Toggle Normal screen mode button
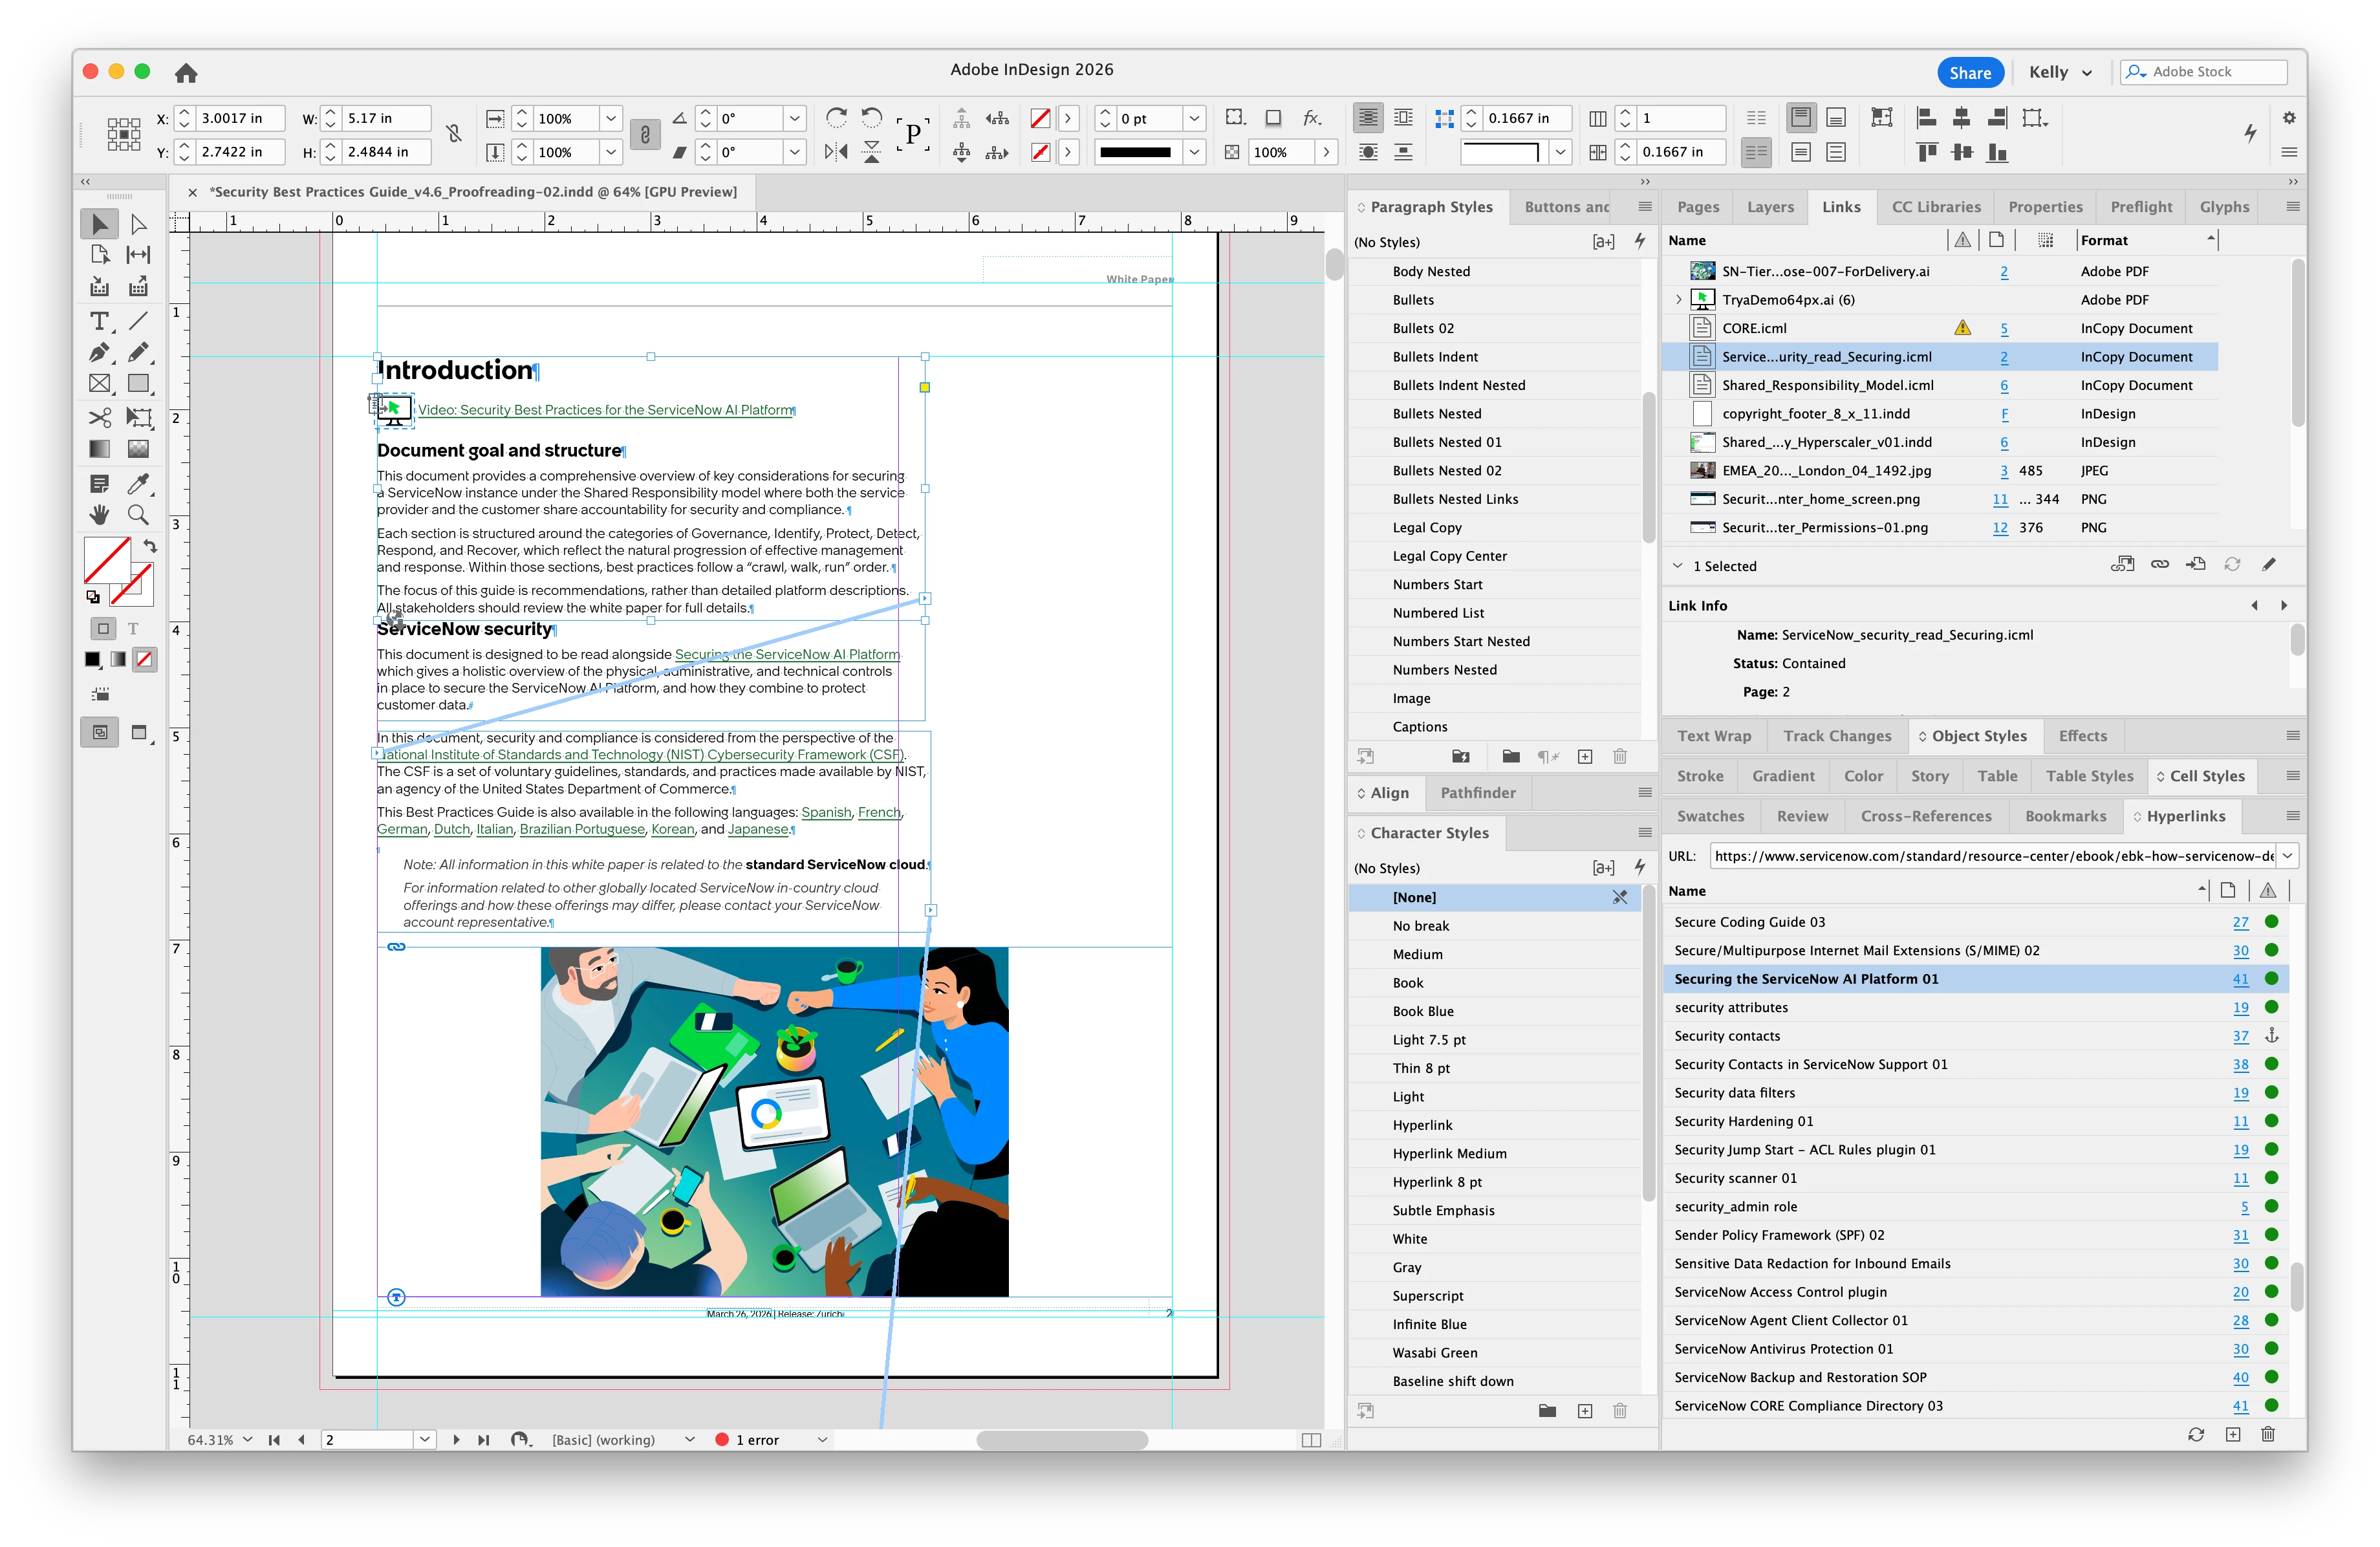The height and width of the screenshot is (1547, 2380). [x=99, y=733]
